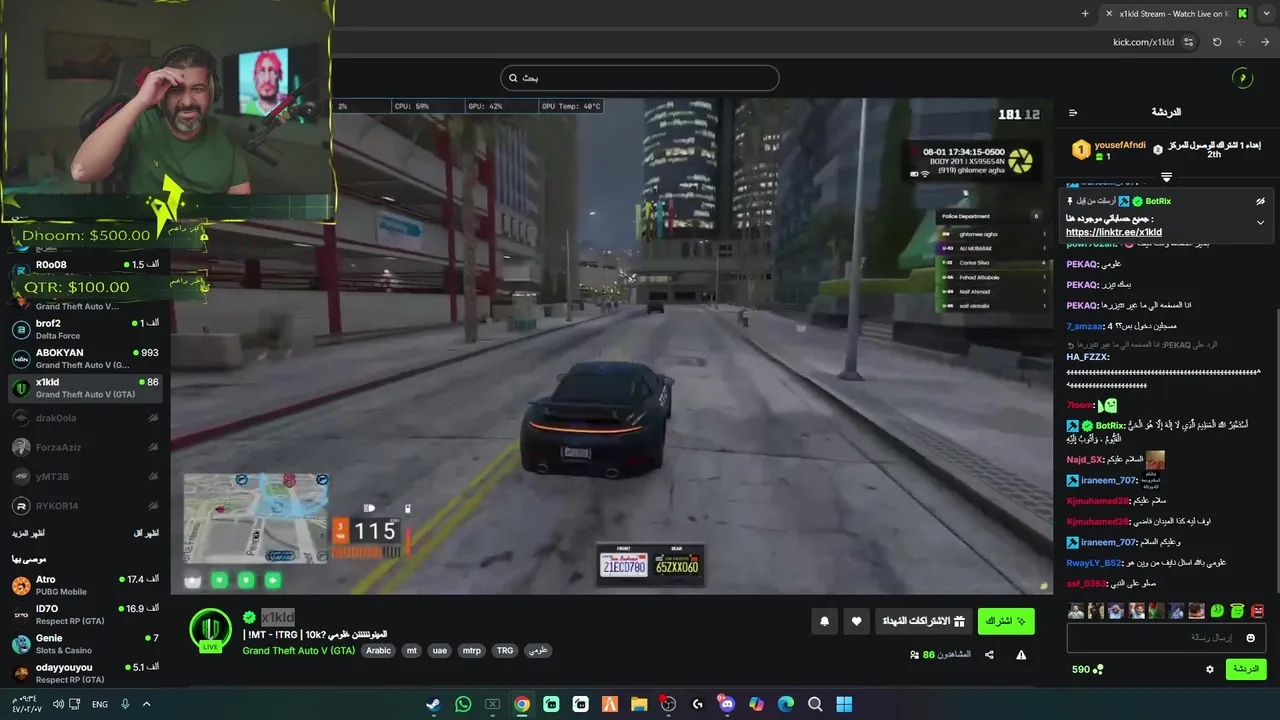
Task: Open the Kick profile icon at top right
Action: [1242, 78]
